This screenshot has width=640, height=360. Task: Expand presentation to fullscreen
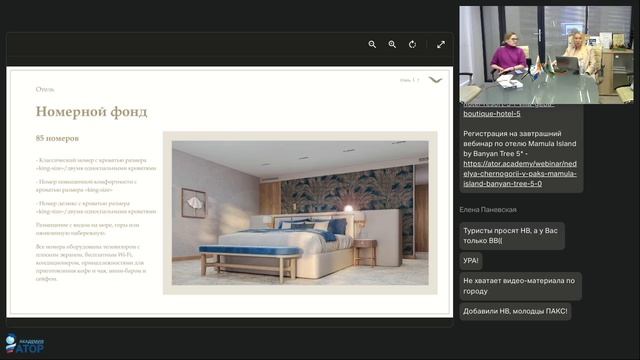pyautogui.click(x=441, y=44)
